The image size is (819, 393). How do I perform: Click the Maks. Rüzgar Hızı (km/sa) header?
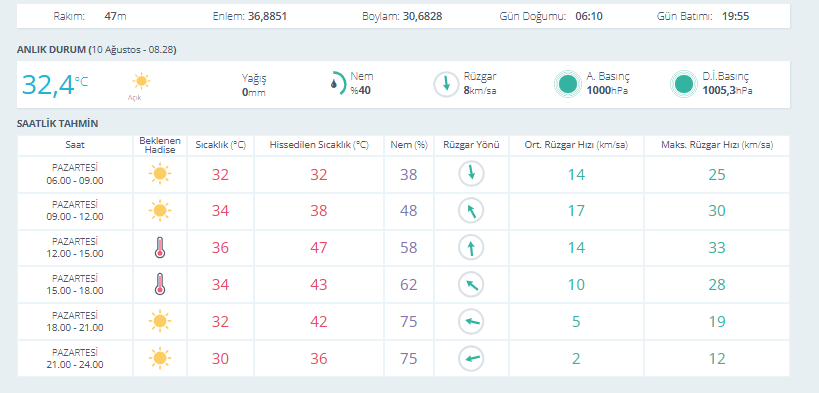(x=717, y=145)
